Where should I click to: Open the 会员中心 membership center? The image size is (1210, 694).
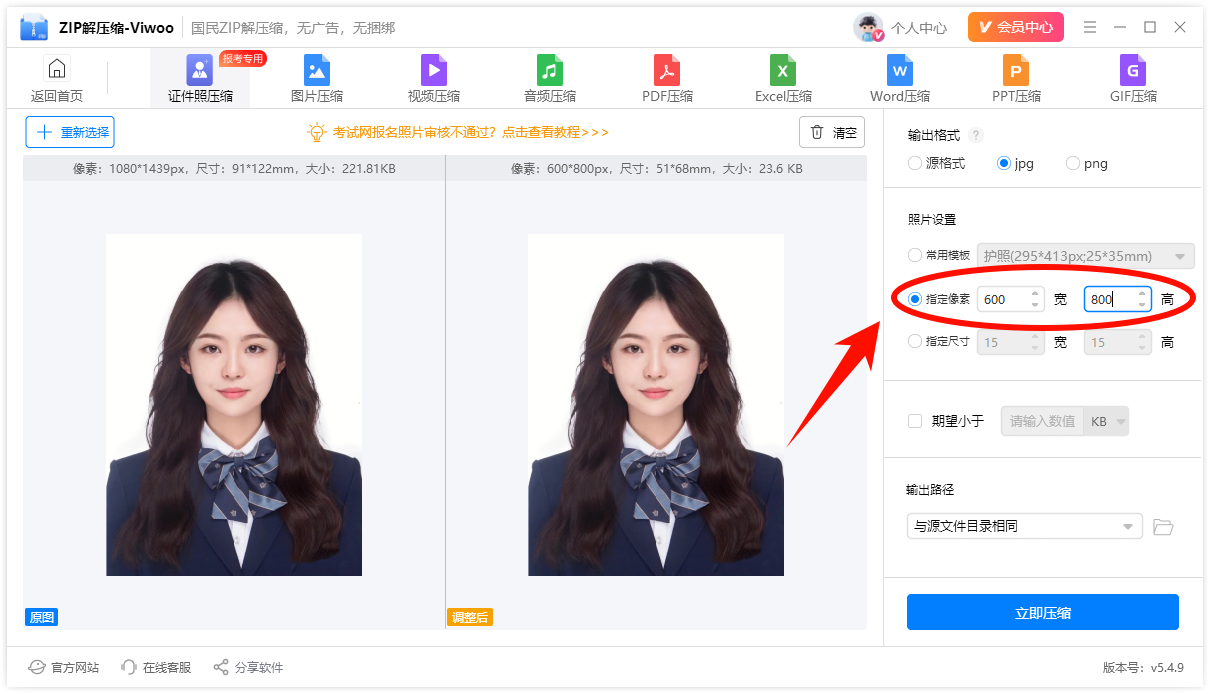point(1016,27)
